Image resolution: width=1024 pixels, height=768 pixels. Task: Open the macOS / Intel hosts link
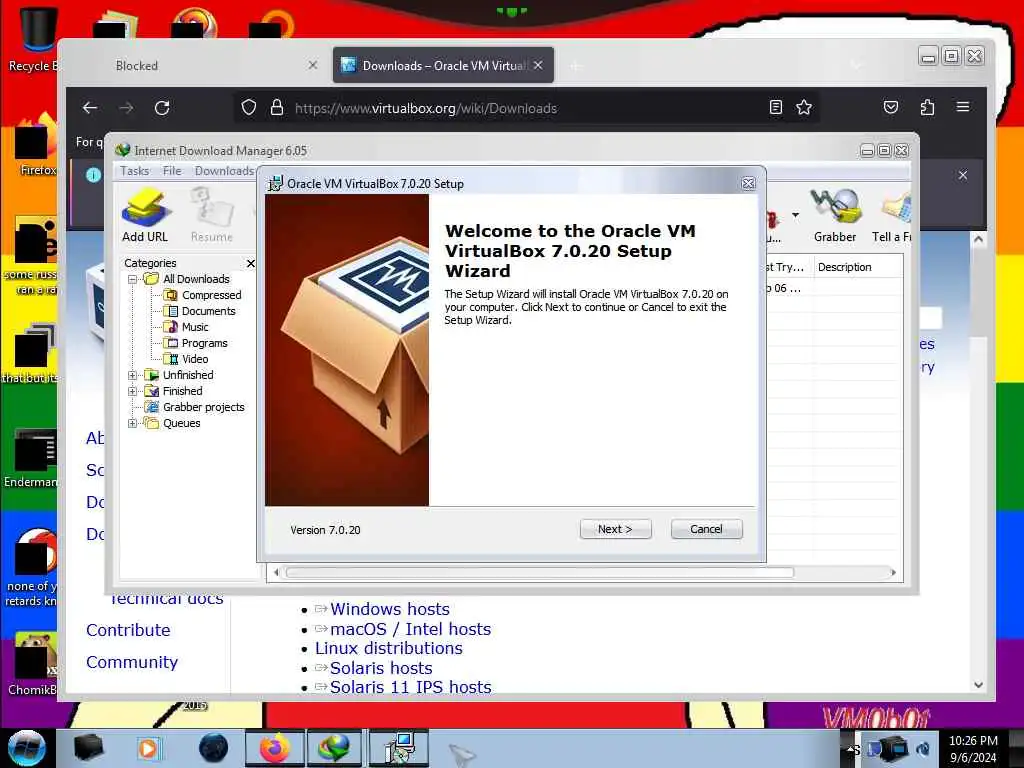(410, 629)
